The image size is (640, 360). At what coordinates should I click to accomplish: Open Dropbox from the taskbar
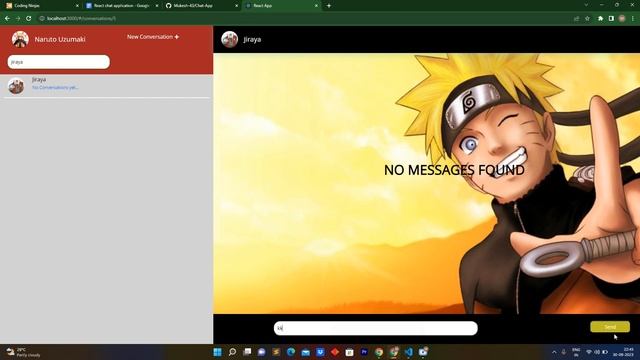tap(320, 352)
